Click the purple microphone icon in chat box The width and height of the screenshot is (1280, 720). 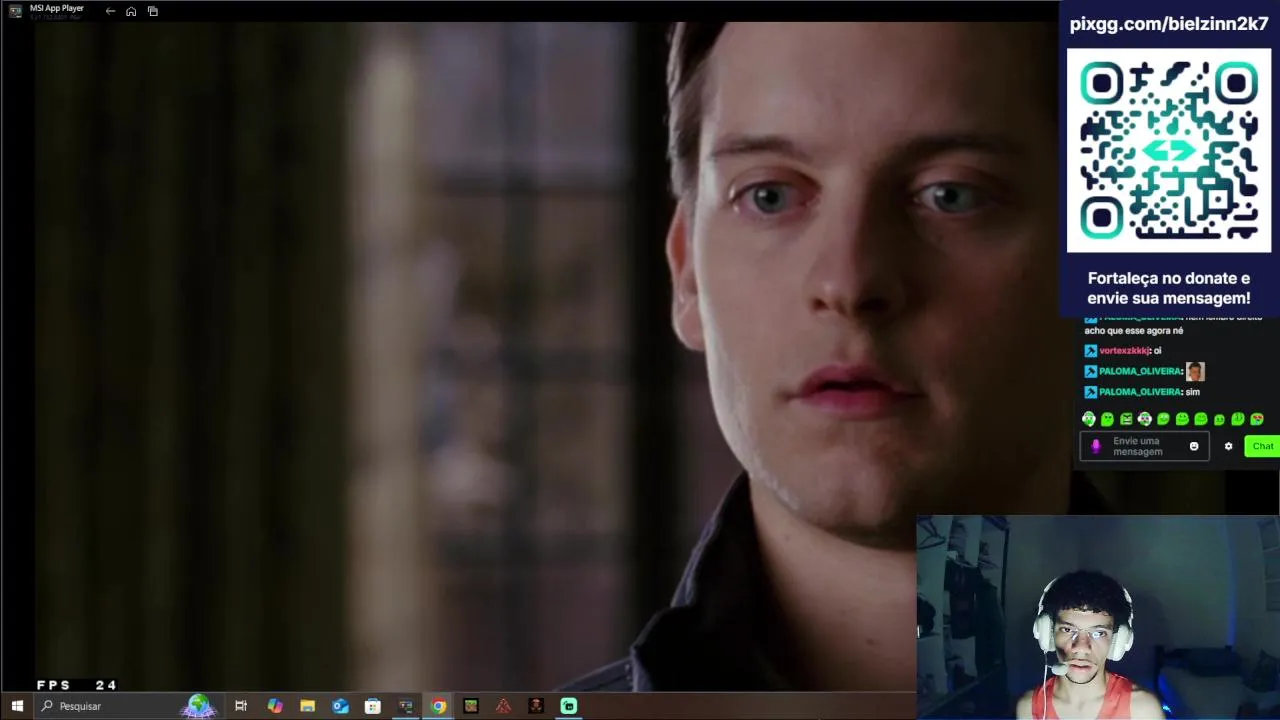point(1095,446)
